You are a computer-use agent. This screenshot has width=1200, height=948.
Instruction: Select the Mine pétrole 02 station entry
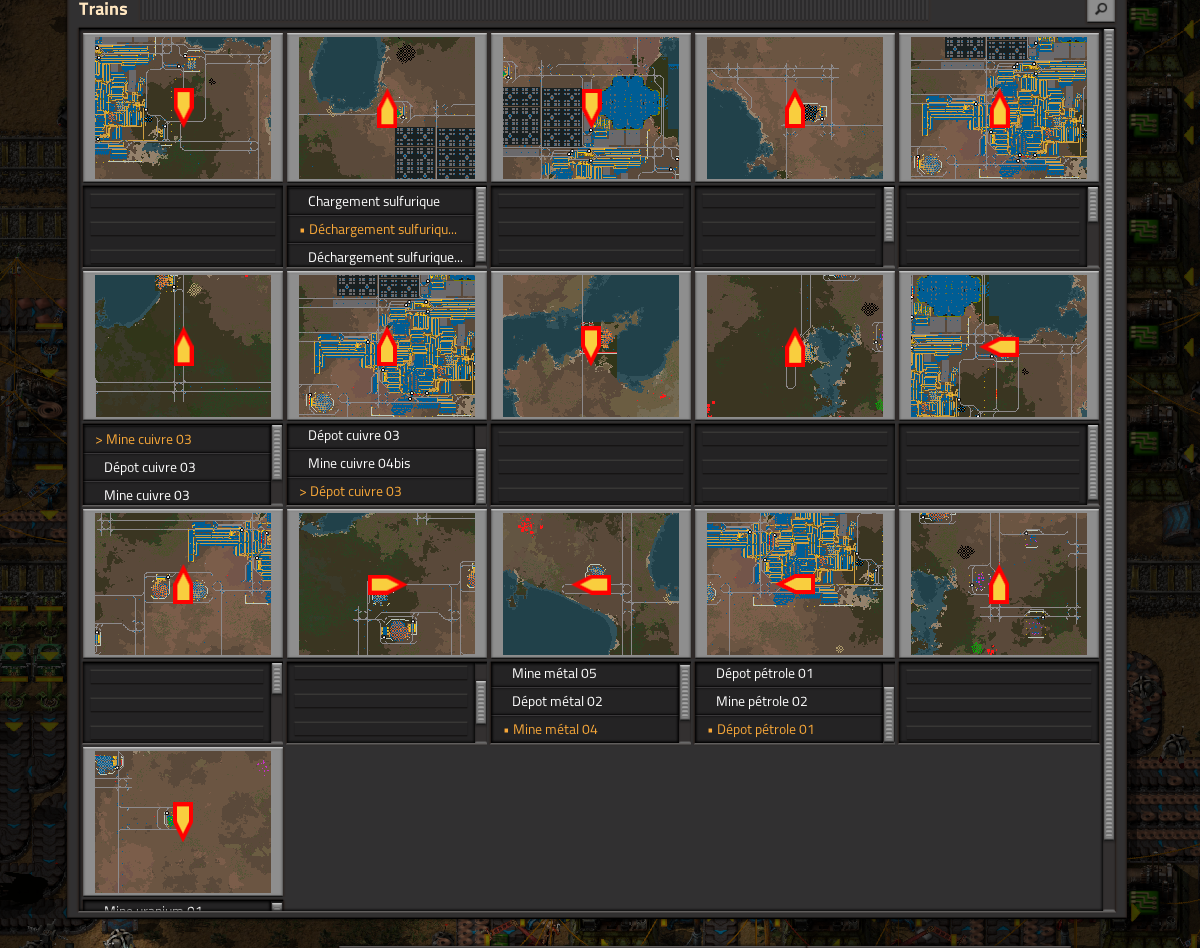tap(789, 701)
